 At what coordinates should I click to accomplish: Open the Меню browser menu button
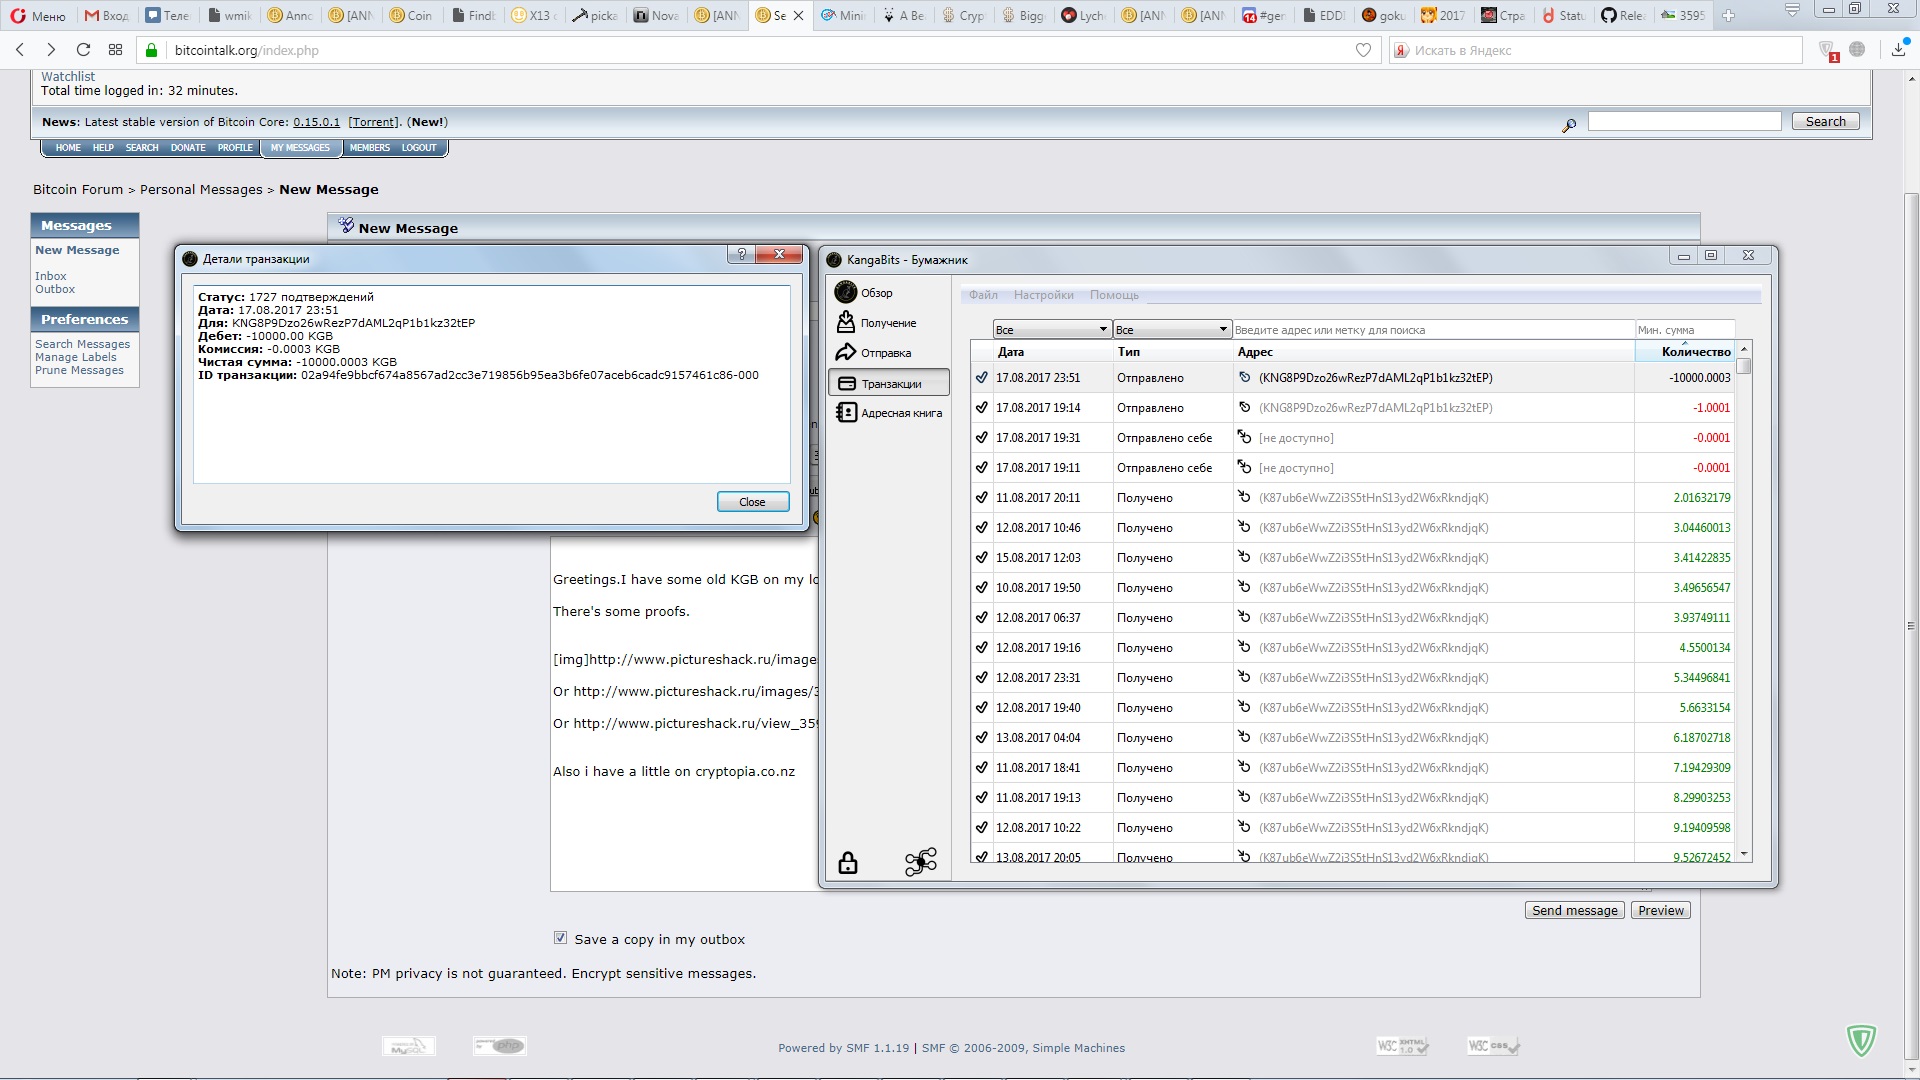tap(38, 15)
